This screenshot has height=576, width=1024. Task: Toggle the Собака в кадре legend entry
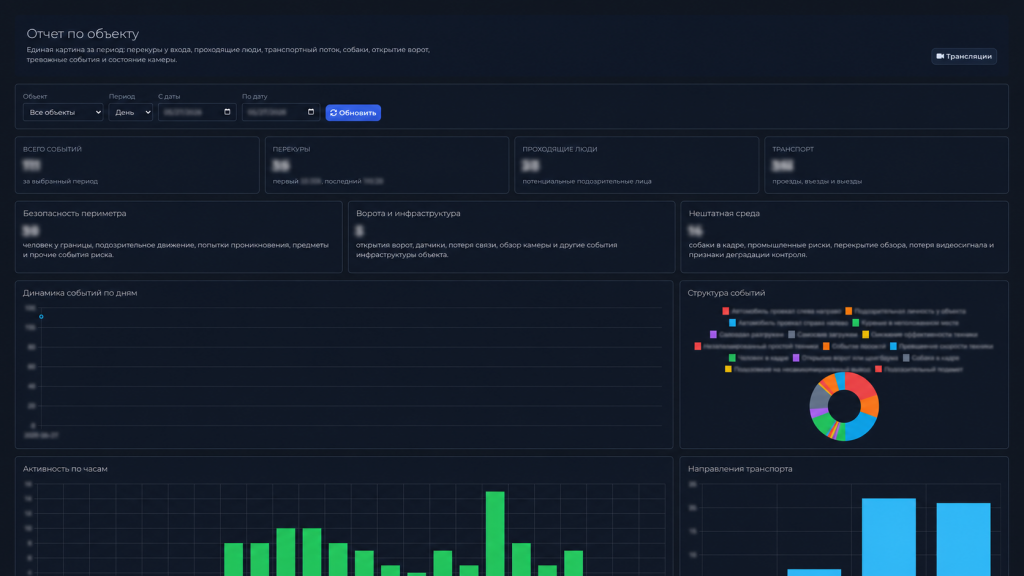coord(931,358)
